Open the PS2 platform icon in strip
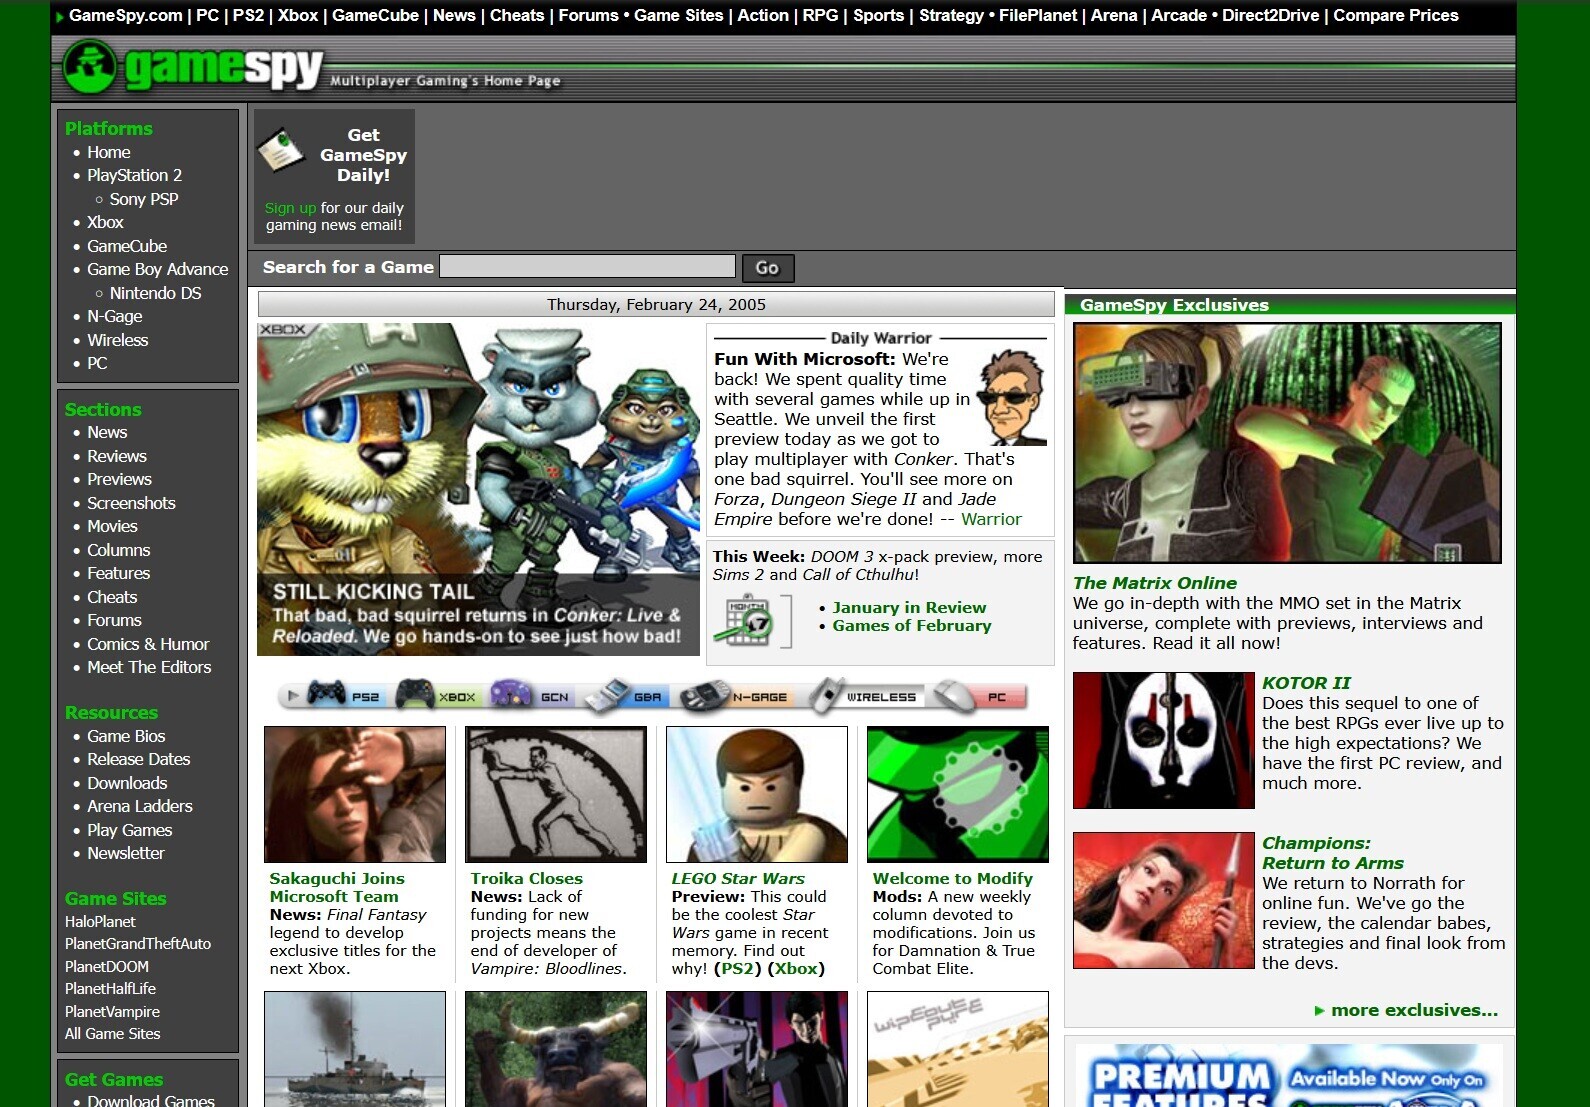 coord(344,696)
